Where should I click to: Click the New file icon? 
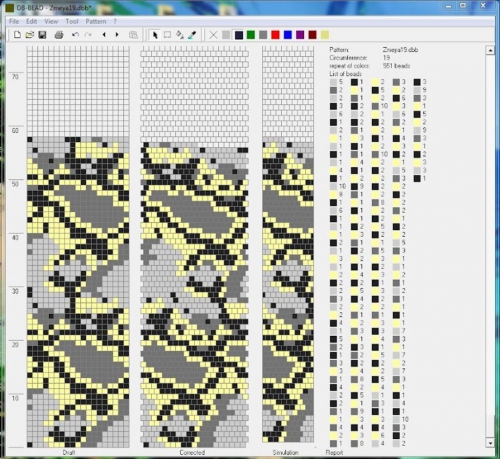pos(17,35)
